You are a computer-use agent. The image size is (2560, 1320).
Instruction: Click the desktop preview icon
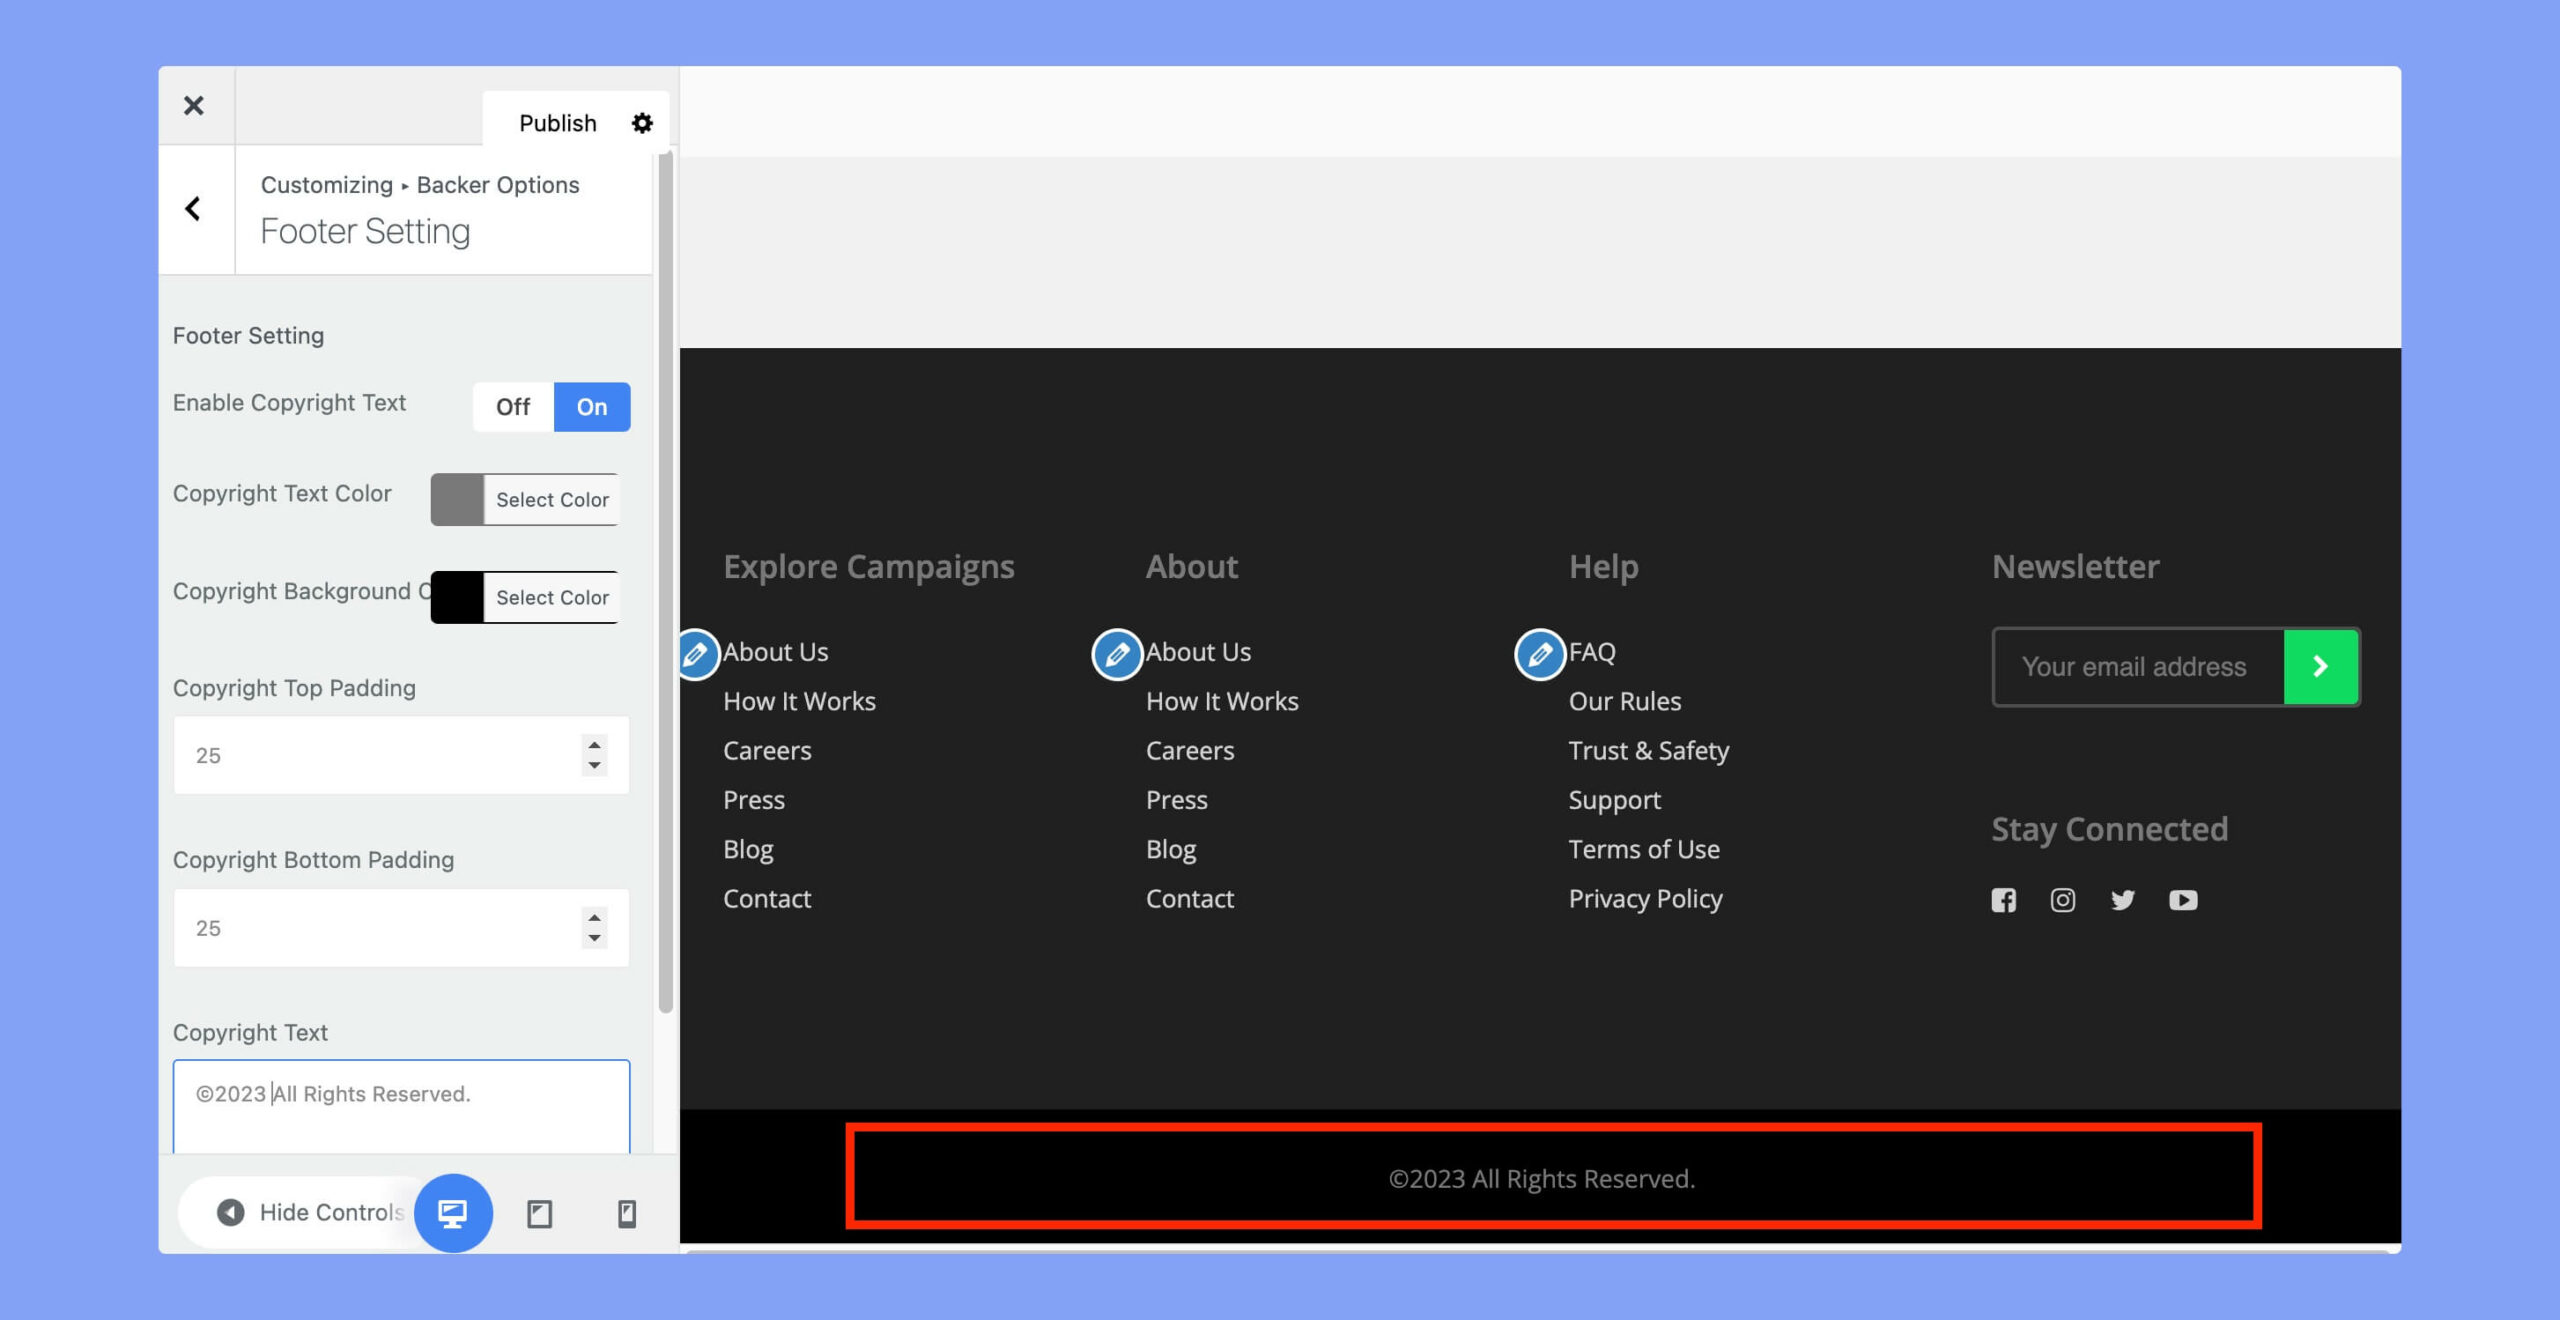453,1211
